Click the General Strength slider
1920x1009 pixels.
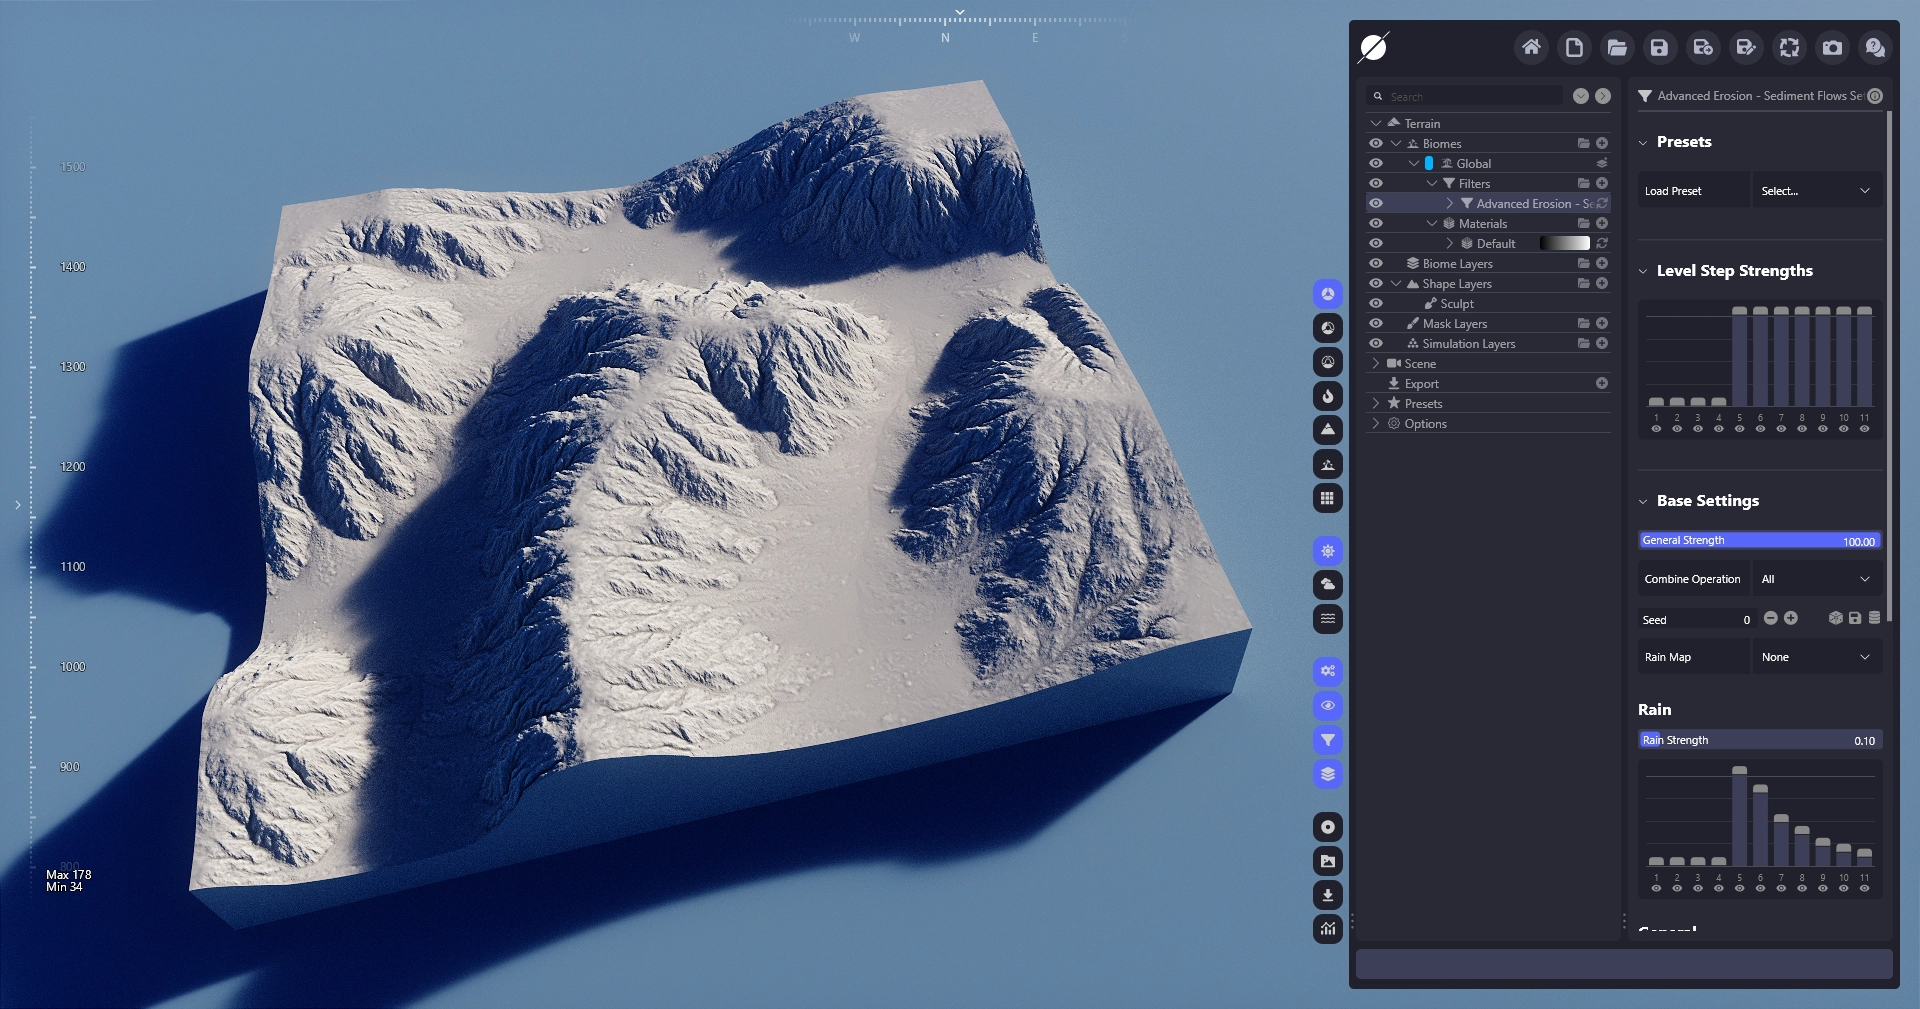tap(1759, 540)
